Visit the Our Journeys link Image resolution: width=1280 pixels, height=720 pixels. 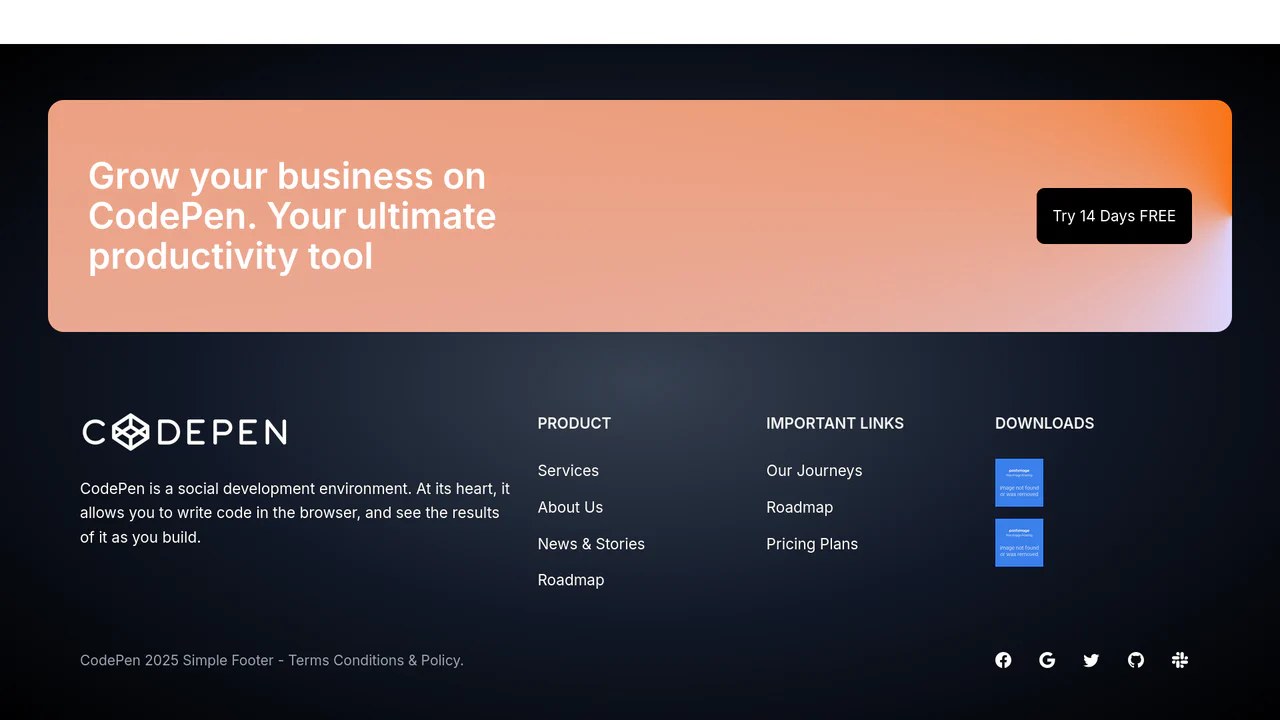(x=814, y=471)
